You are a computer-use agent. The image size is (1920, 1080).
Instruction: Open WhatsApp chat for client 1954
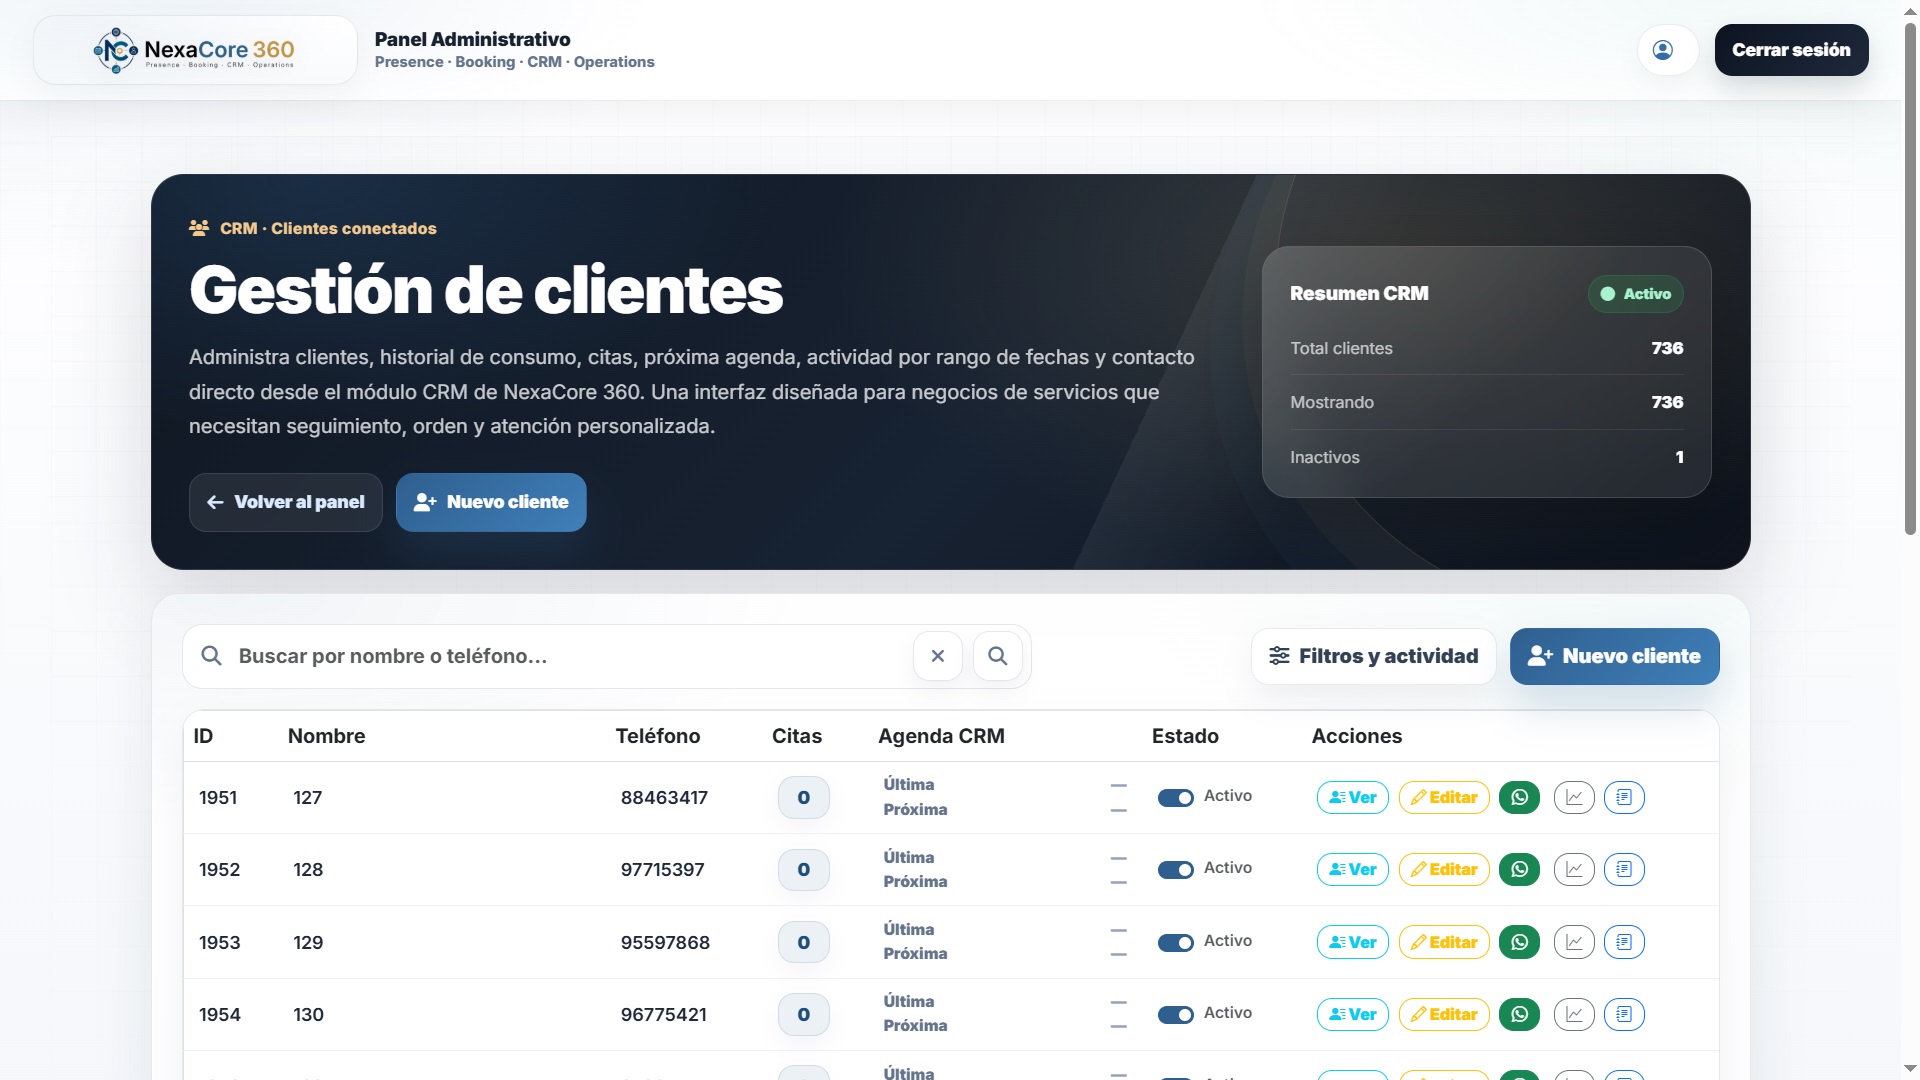pos(1520,1014)
